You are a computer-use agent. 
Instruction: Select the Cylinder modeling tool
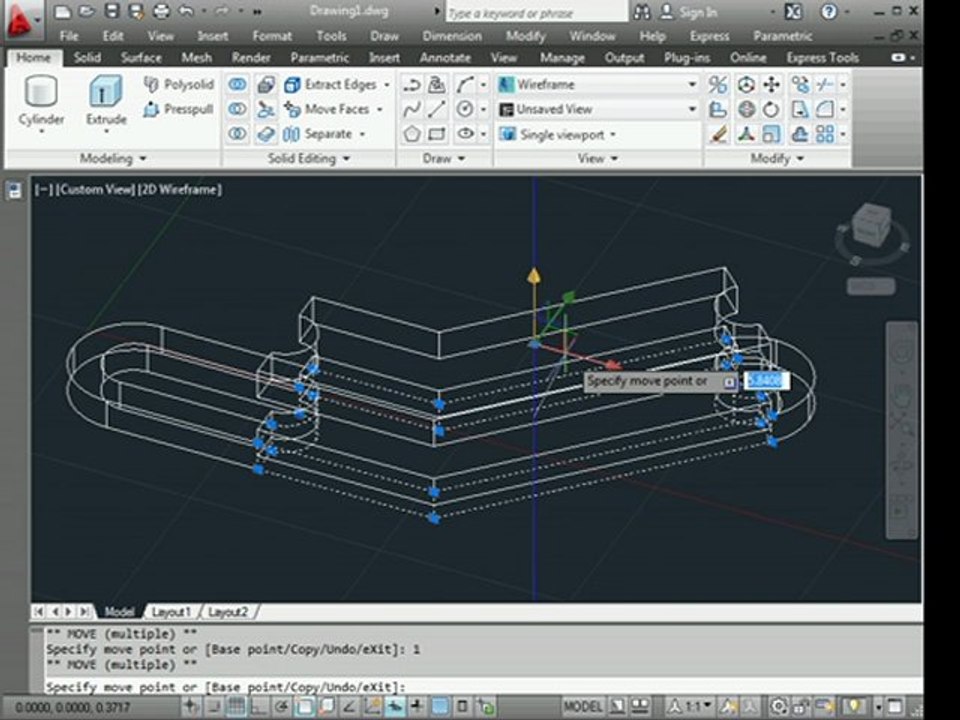[x=41, y=101]
